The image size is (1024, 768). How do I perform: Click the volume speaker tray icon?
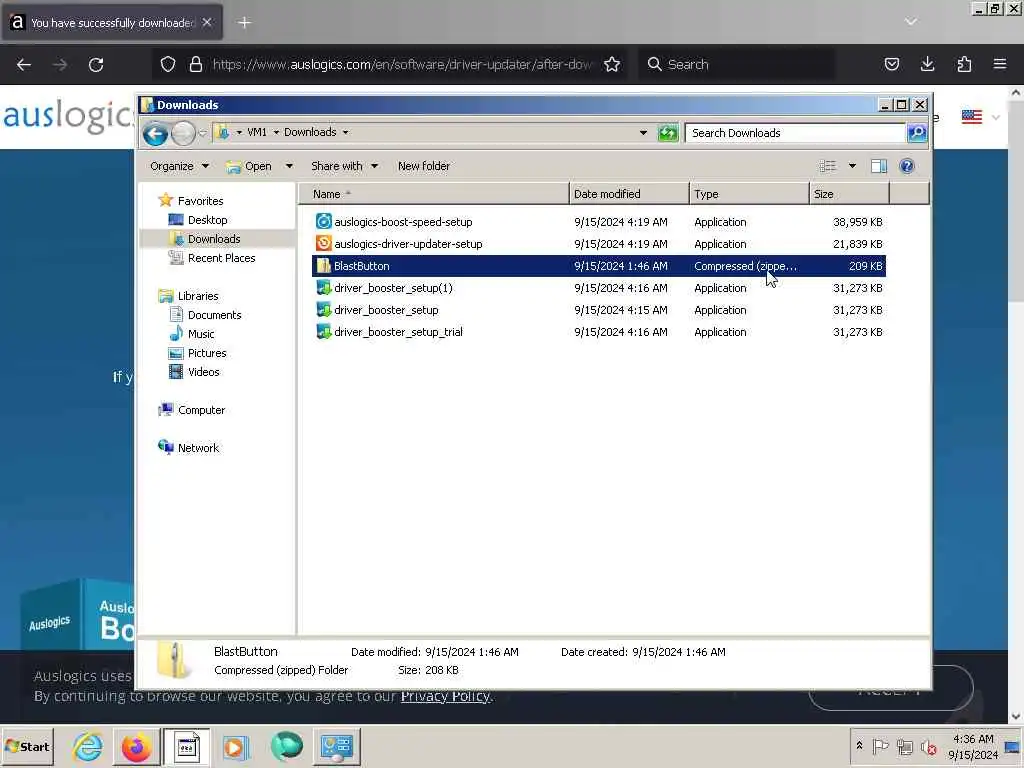click(x=928, y=746)
